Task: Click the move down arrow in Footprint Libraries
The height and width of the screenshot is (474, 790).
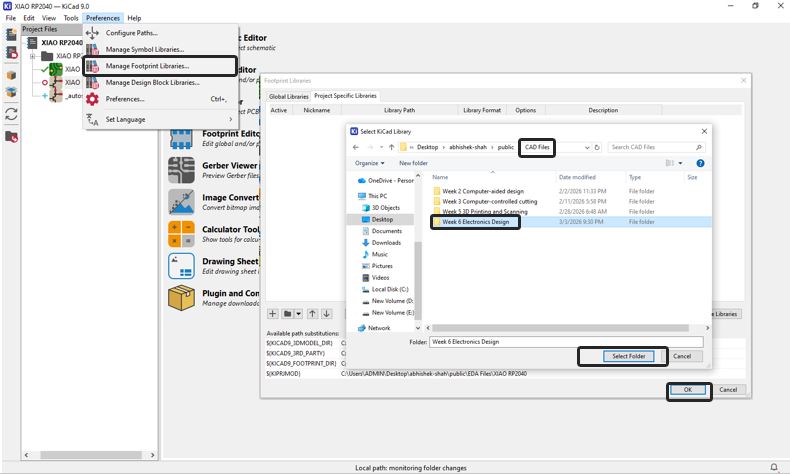Action: tap(326, 314)
